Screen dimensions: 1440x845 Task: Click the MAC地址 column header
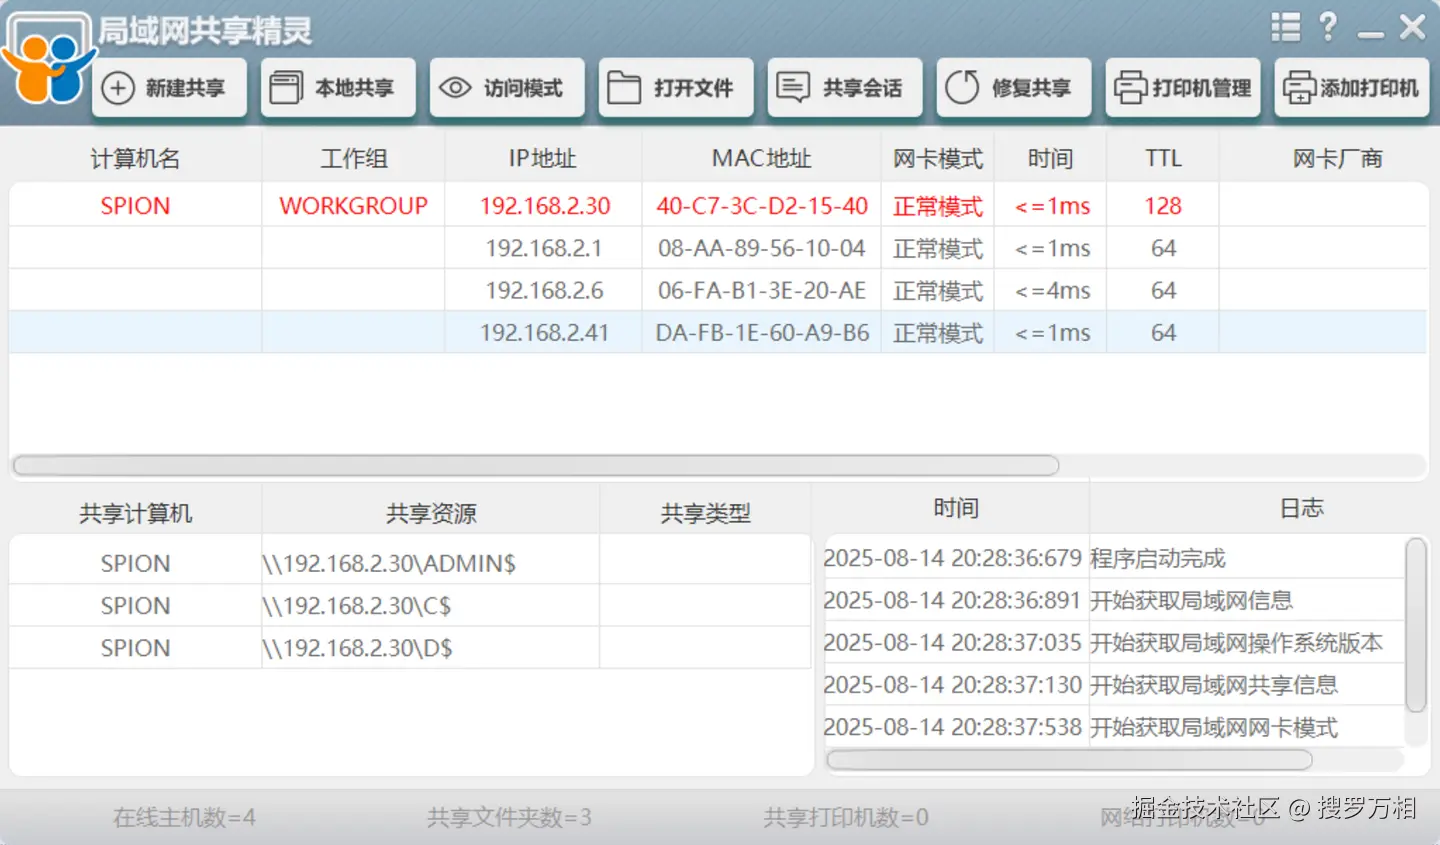click(x=761, y=158)
